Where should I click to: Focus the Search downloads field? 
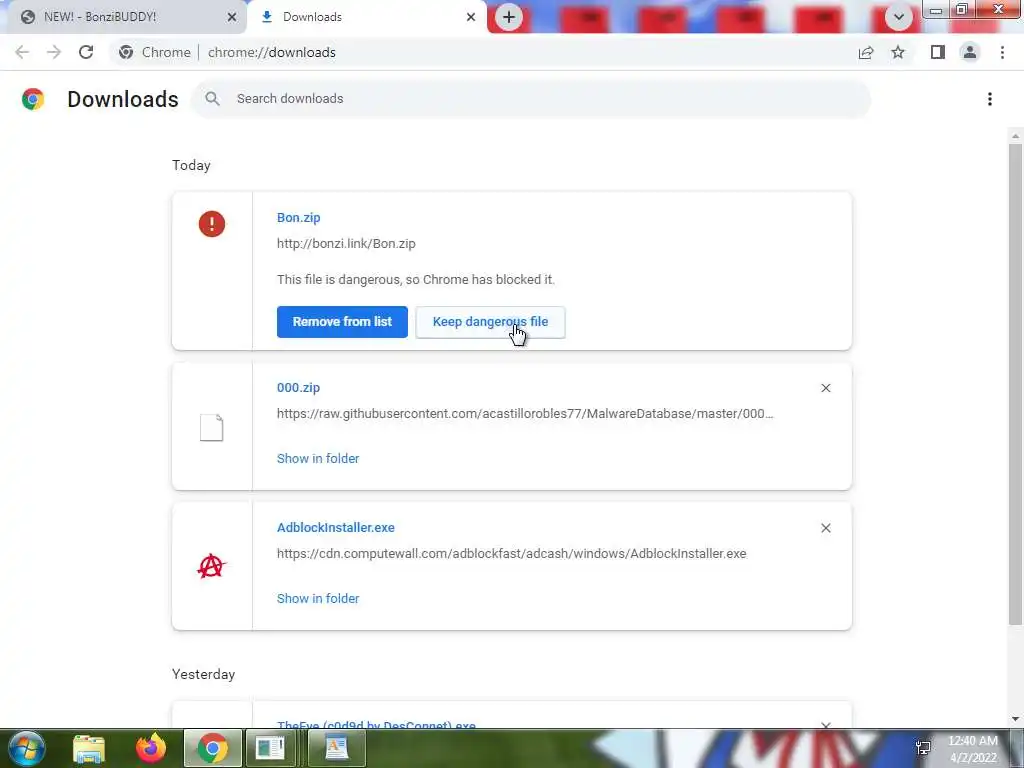point(531,99)
